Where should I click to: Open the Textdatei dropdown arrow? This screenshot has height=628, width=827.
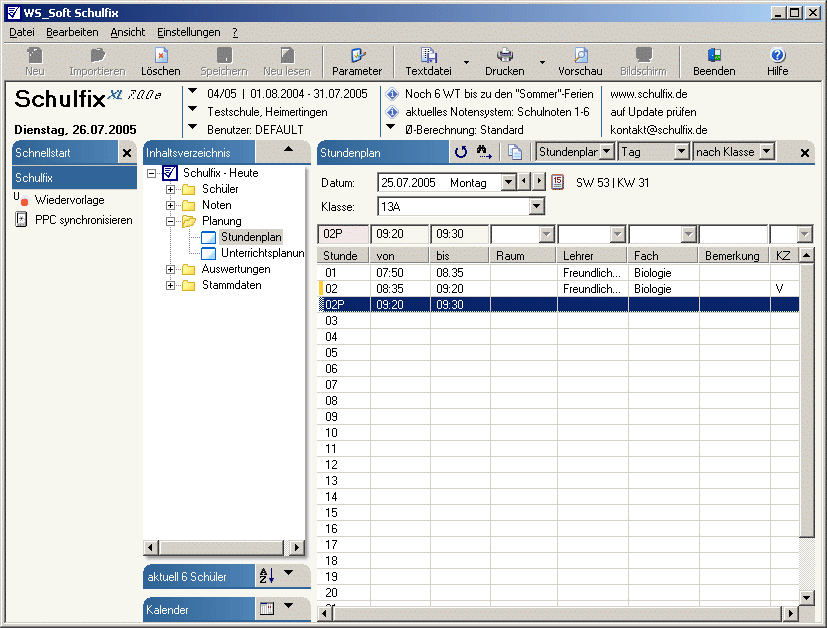click(x=466, y=62)
